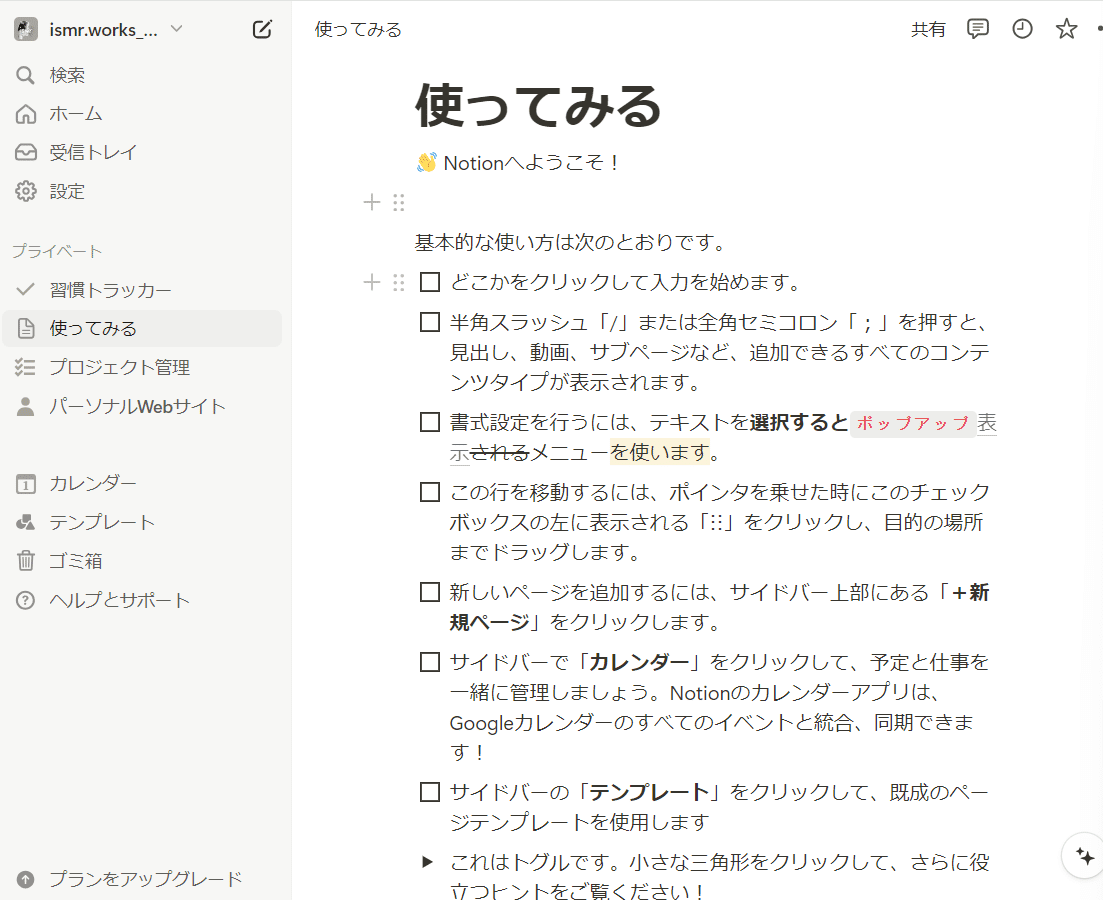Click the checkmark icon beside 習慣トラッカー
The height and width of the screenshot is (900, 1103).
(x=25, y=289)
